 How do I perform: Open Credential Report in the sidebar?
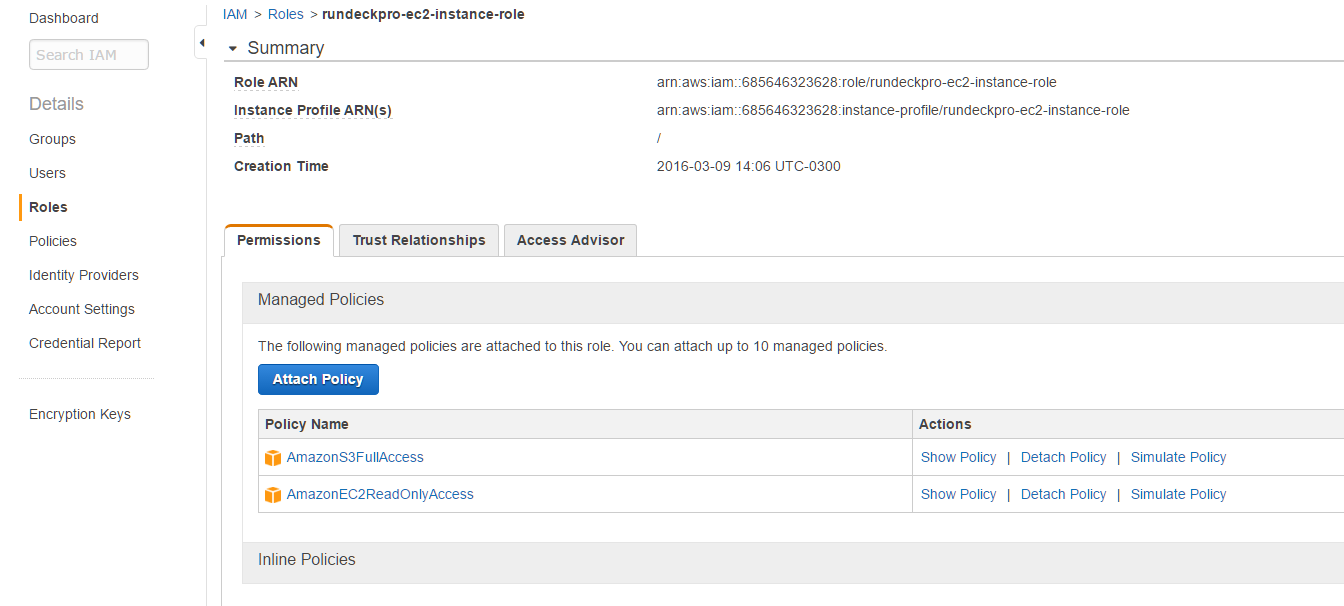pyautogui.click(x=85, y=343)
